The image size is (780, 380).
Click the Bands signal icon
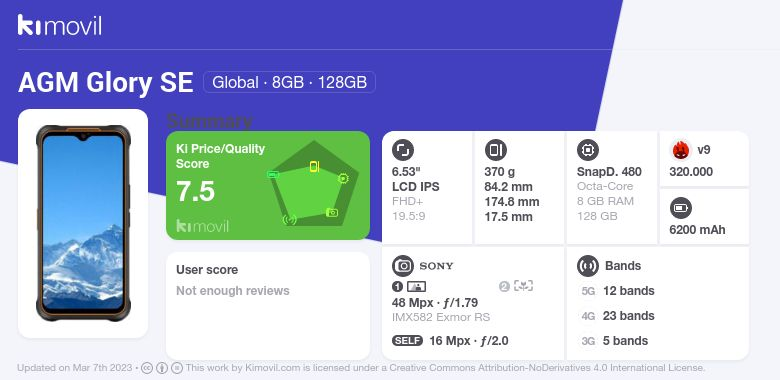587,266
